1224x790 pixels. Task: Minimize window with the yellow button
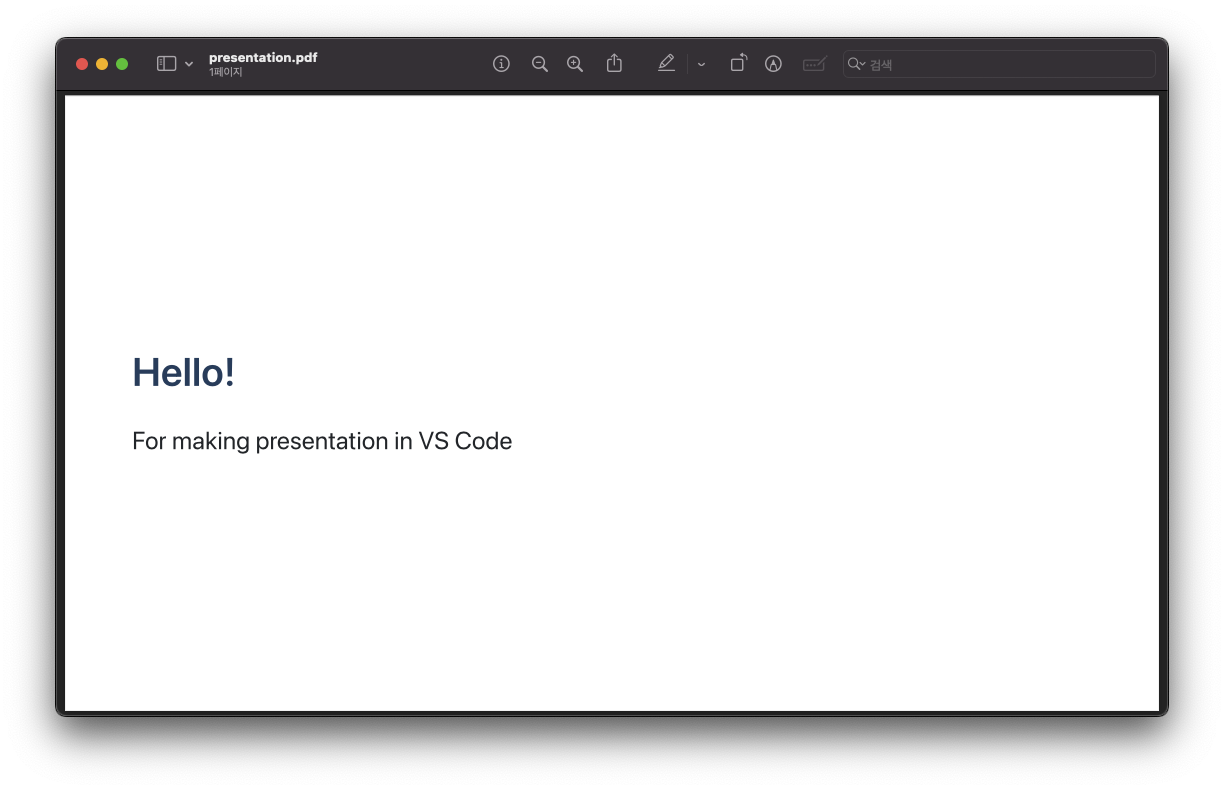tap(102, 64)
